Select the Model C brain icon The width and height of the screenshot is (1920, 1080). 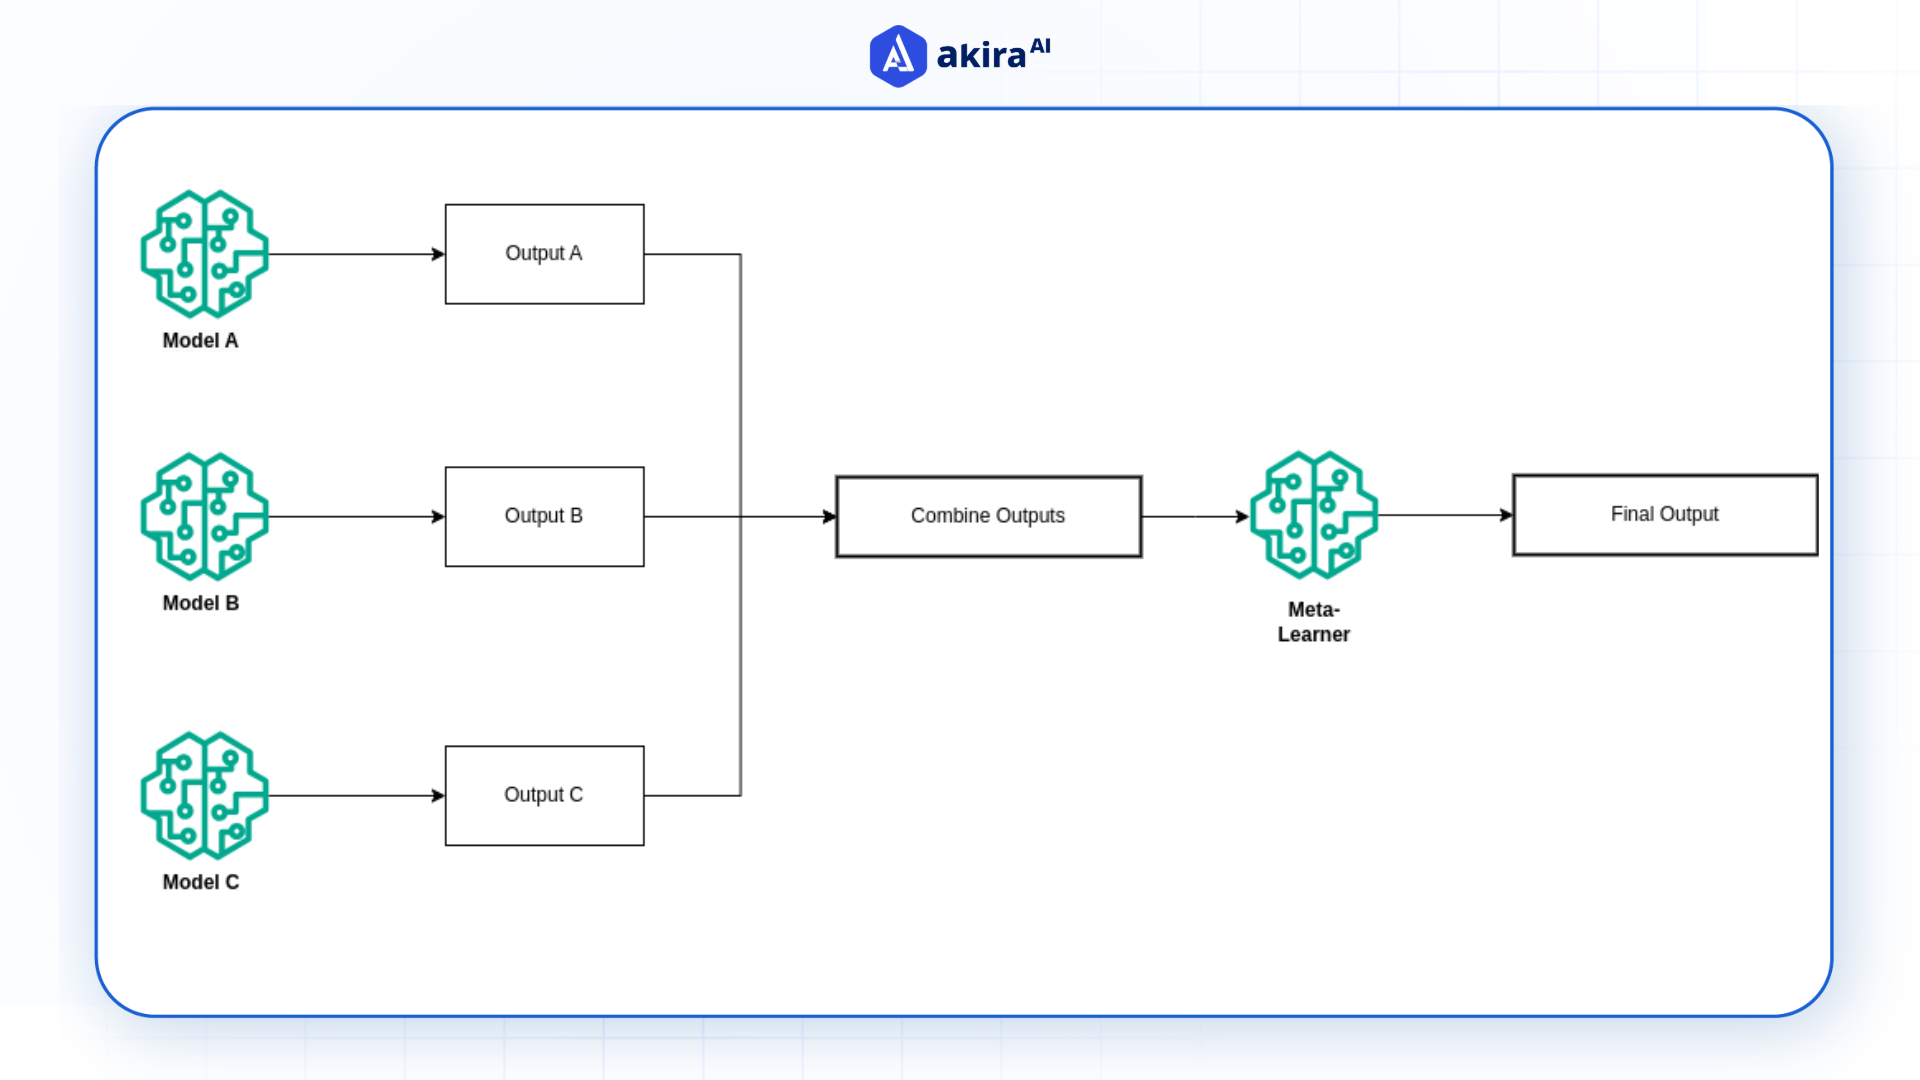[x=203, y=795]
